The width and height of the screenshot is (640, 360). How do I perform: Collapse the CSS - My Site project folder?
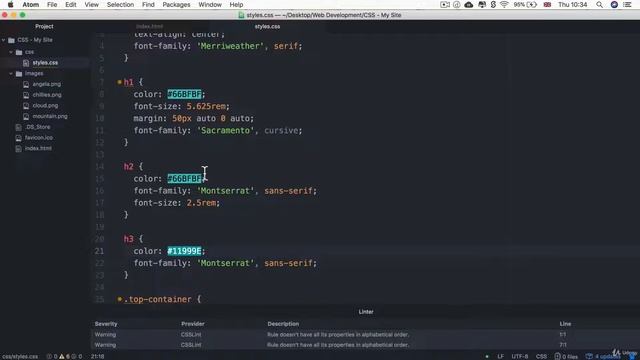pyautogui.click(x=4, y=40)
